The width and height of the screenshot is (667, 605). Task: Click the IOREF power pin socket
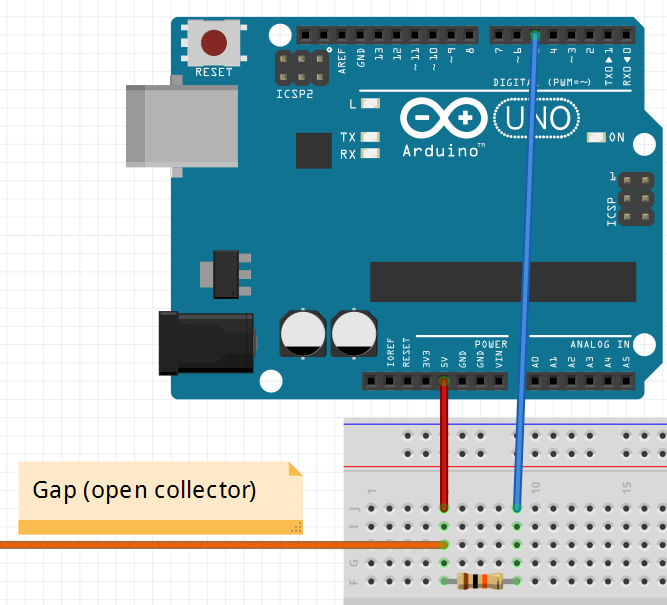point(389,381)
